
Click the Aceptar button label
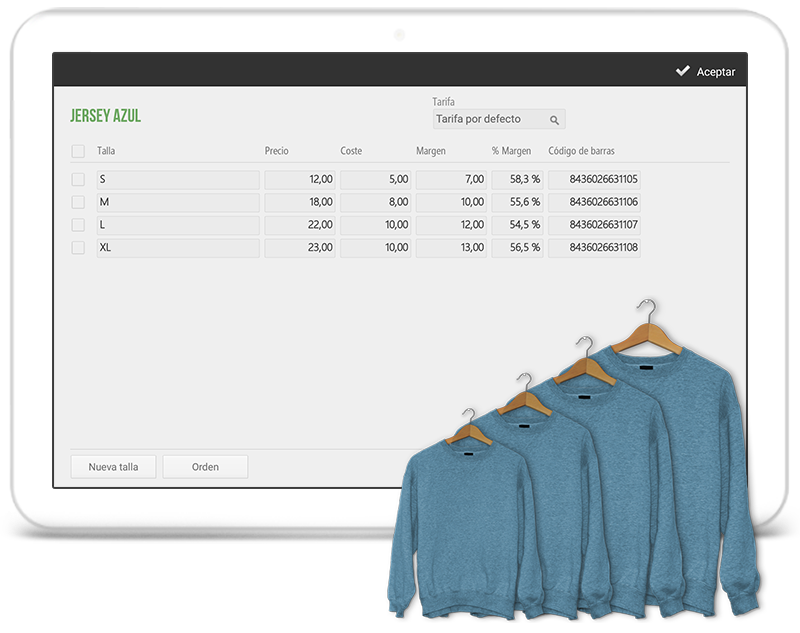(715, 72)
